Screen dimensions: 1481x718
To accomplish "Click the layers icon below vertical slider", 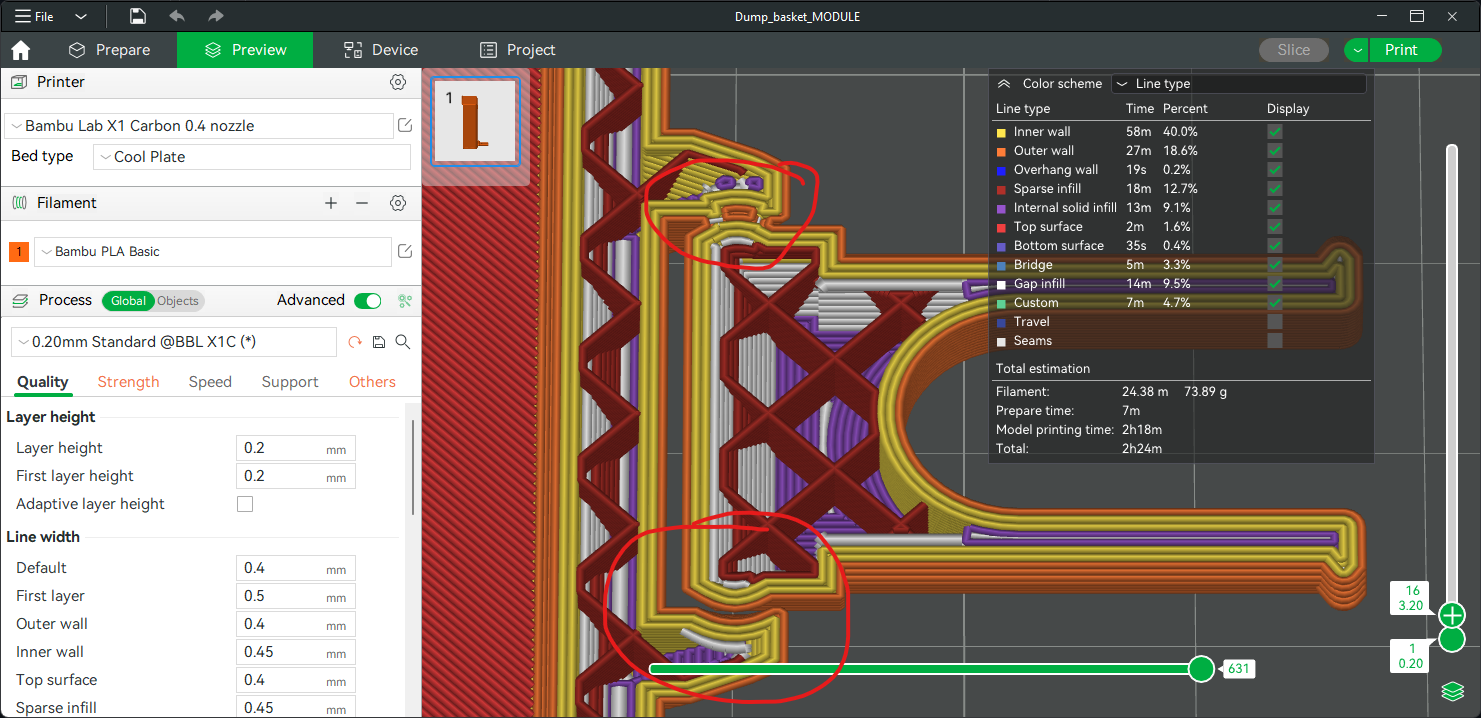I will coord(1452,691).
